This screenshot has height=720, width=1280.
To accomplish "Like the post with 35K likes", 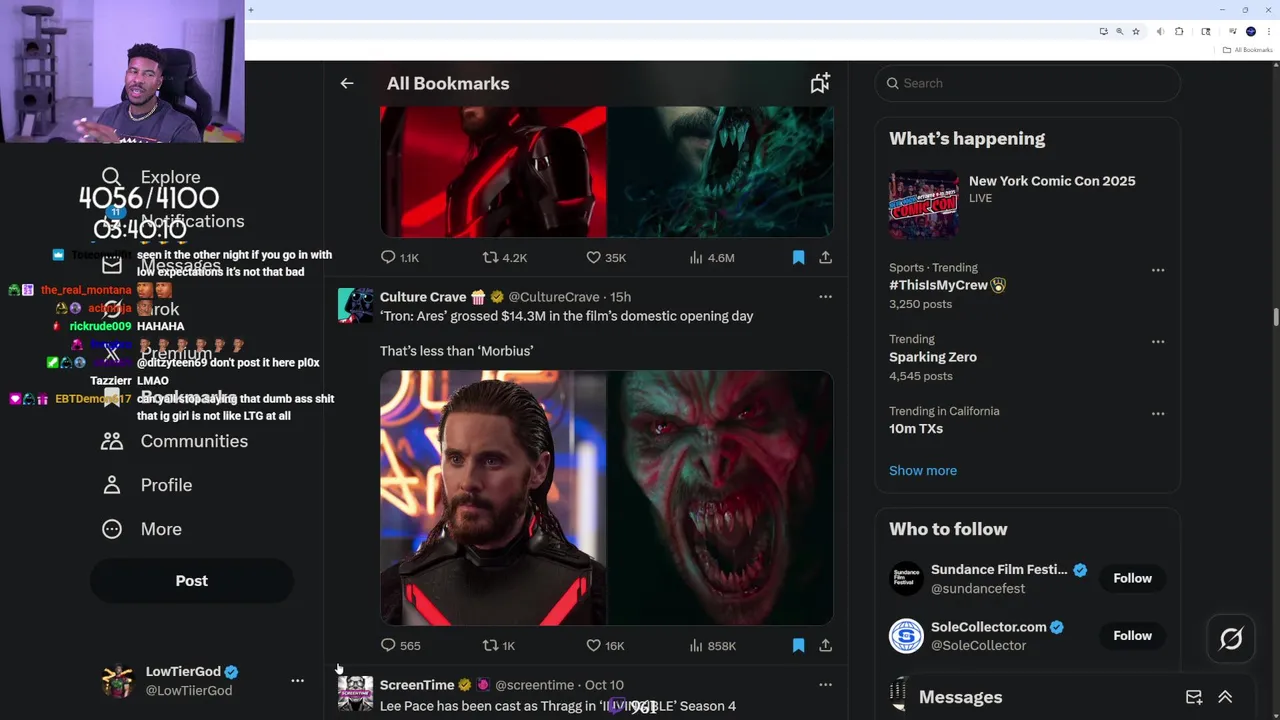I will [606, 258].
